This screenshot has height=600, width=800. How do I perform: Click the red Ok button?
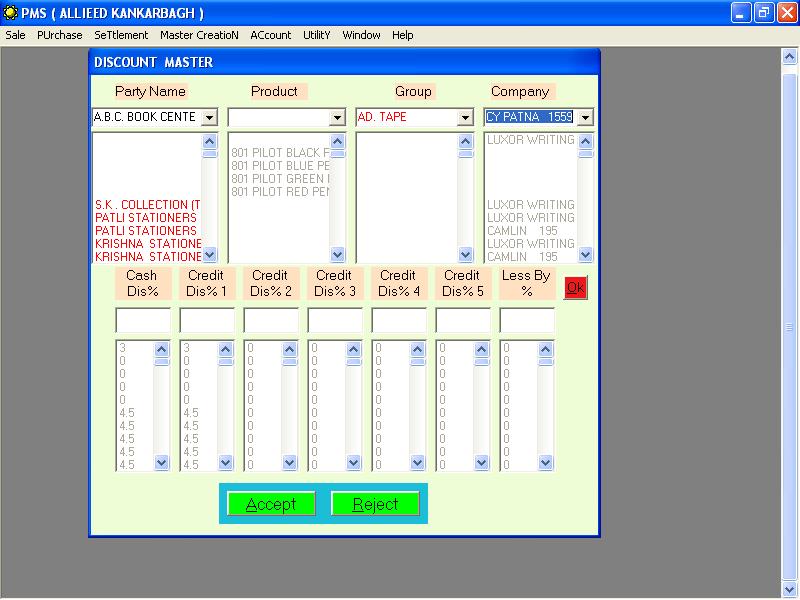click(575, 287)
